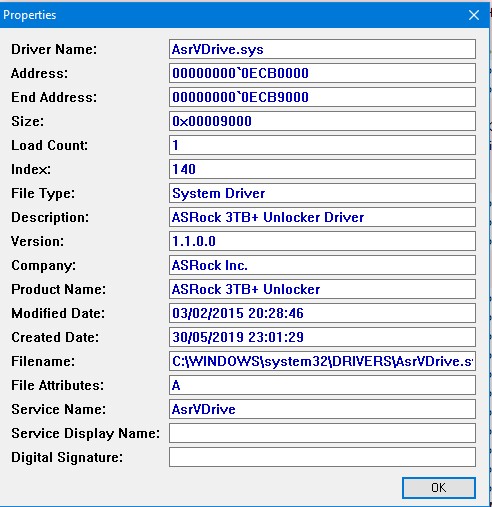492x507 pixels.
Task: Click the Modified Date field
Action: coord(322,313)
